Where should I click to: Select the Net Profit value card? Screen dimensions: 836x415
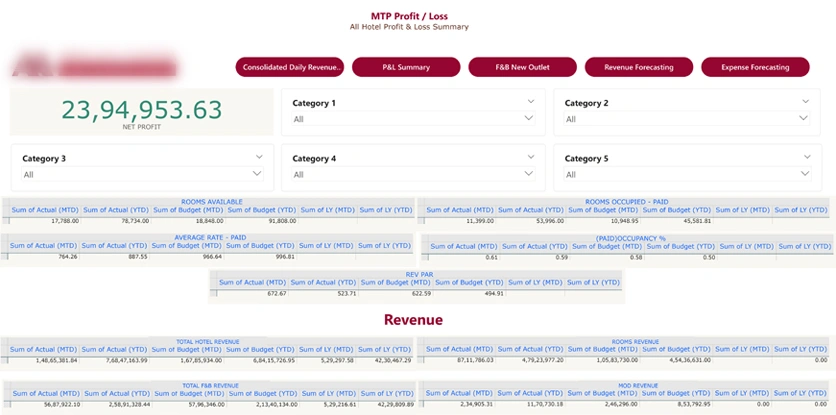click(139, 112)
